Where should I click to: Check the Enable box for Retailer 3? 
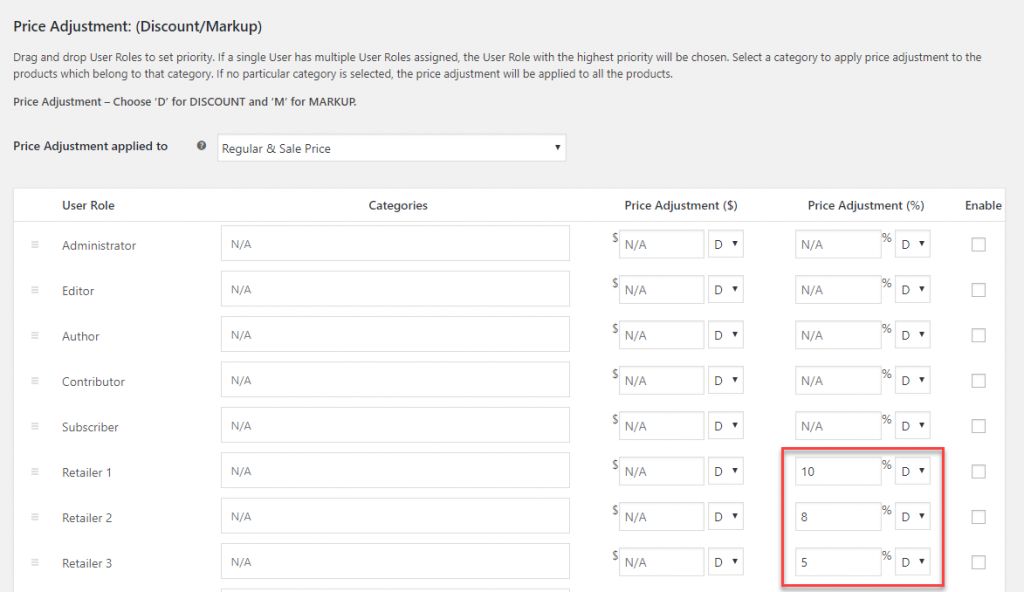pos(978,562)
